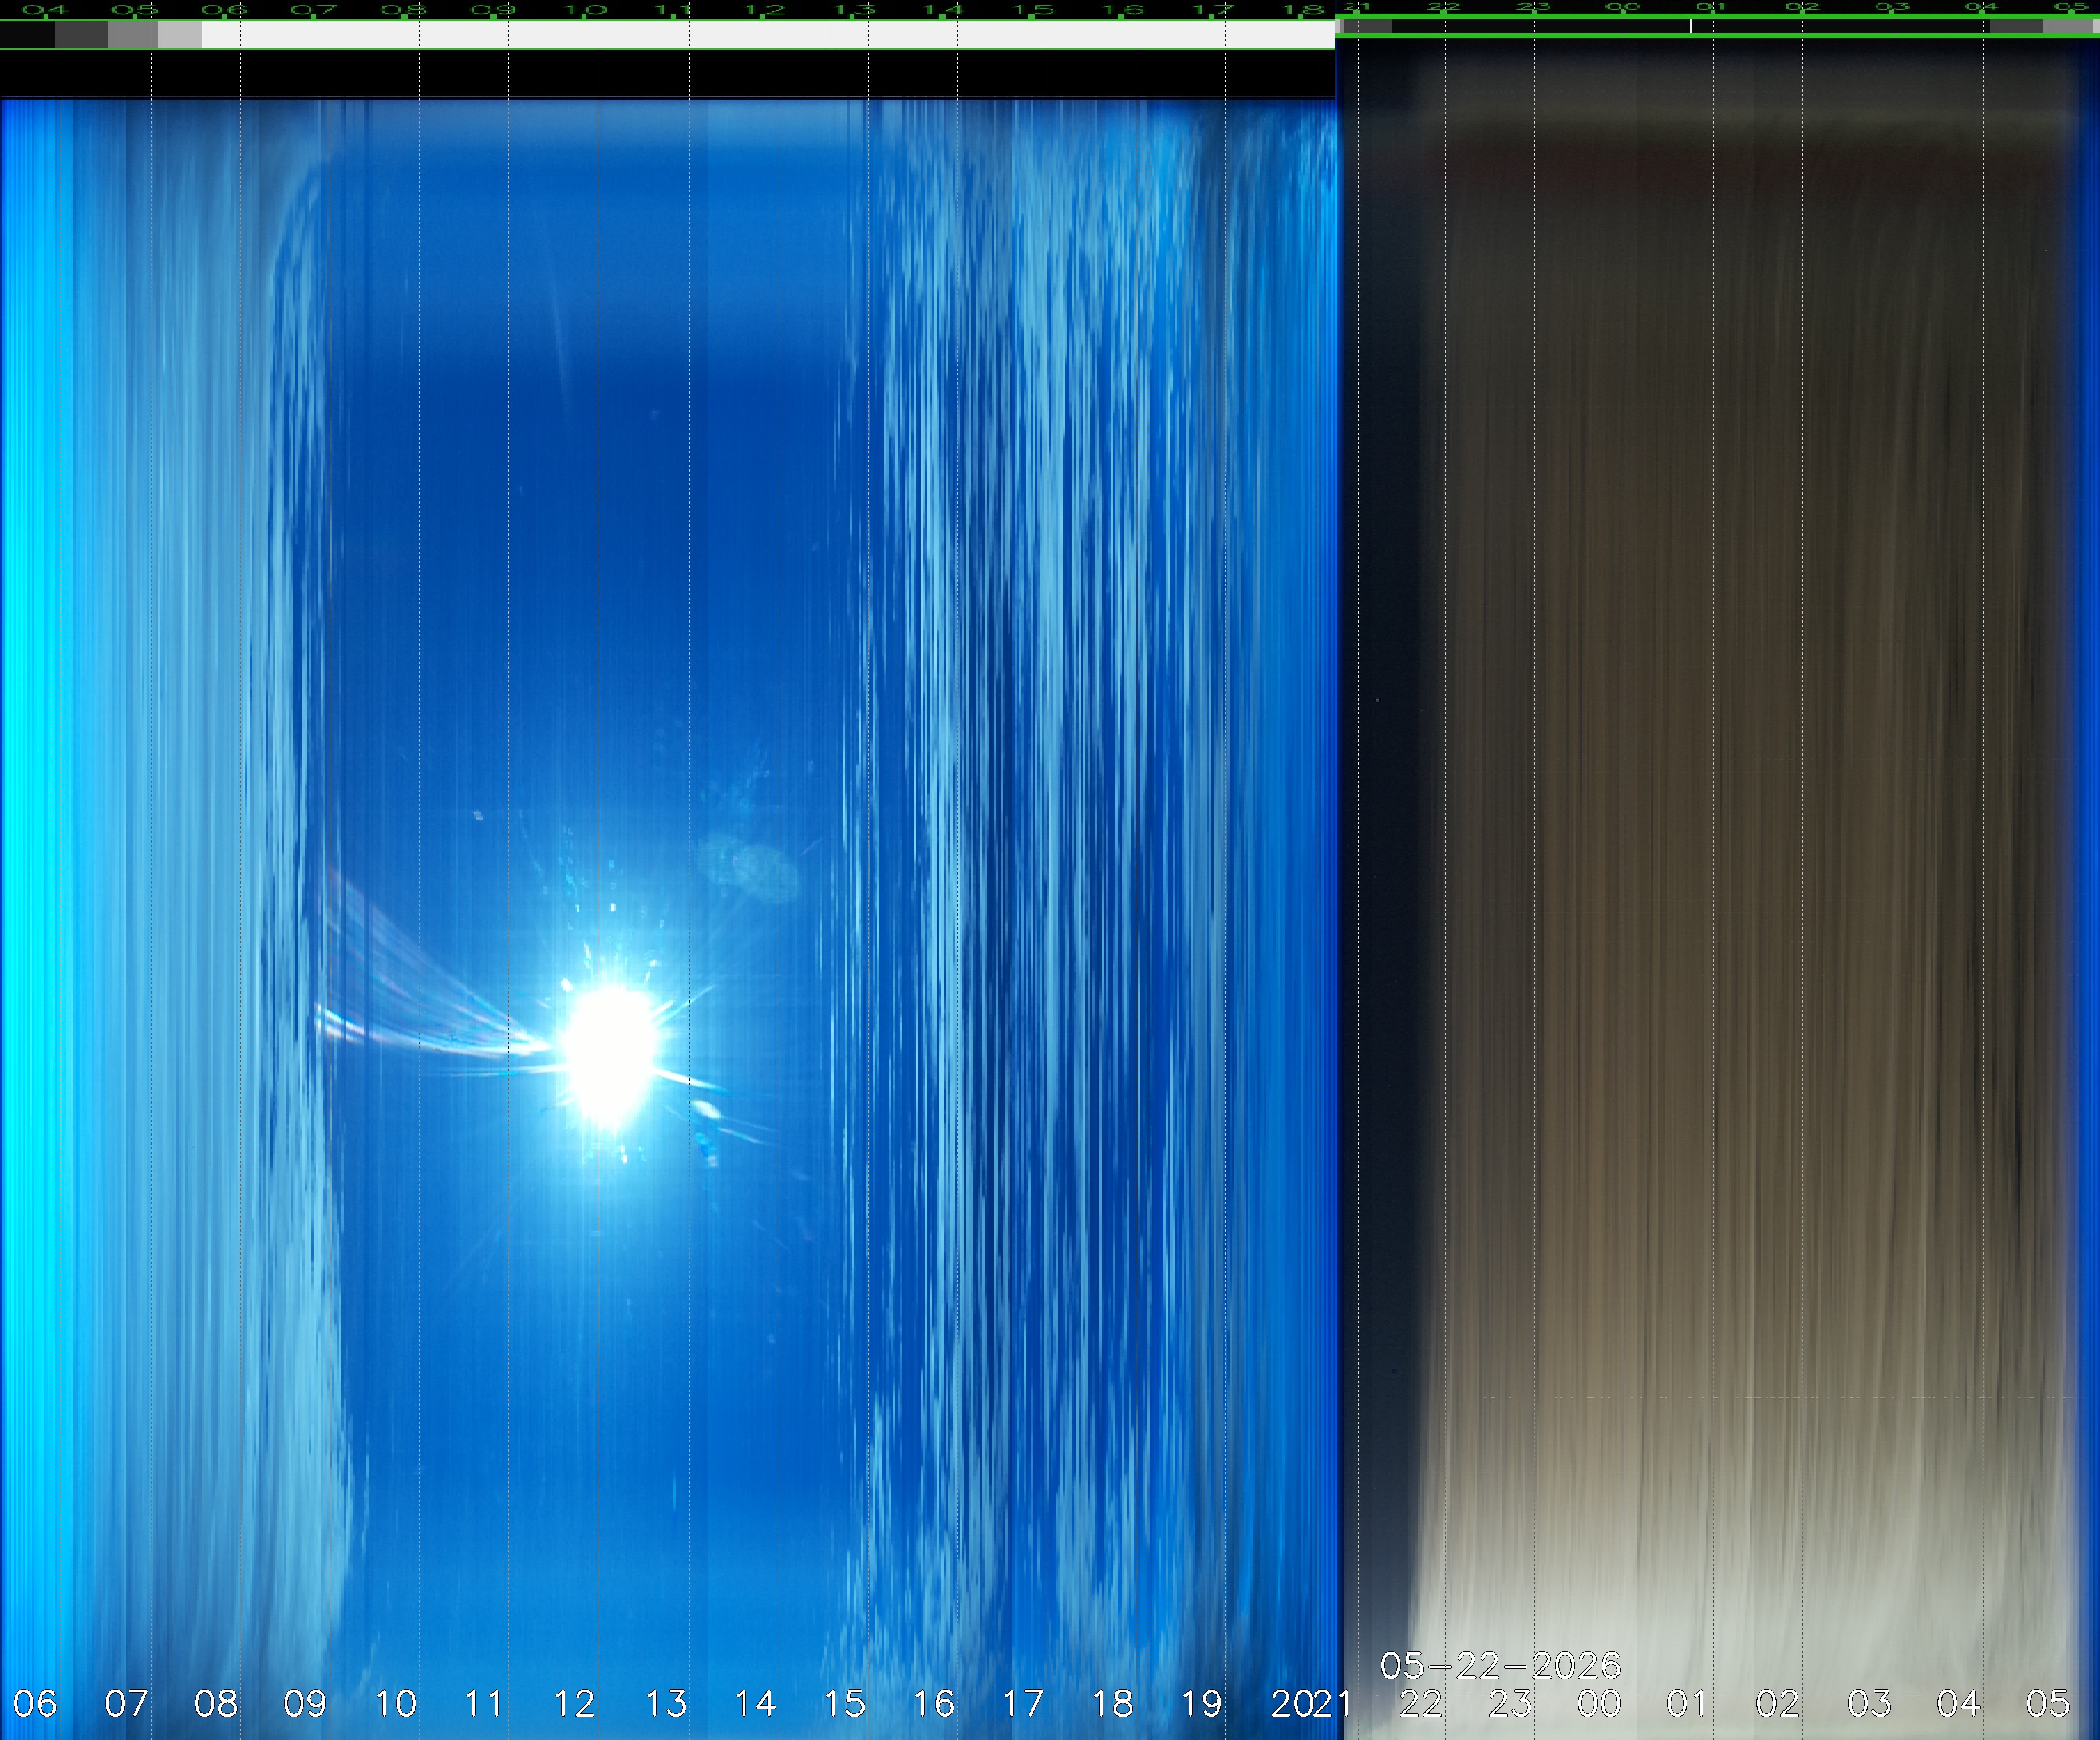The image size is (2100, 1740).
Task: Click the dark gray twilight block in top bar
Action: (81, 35)
